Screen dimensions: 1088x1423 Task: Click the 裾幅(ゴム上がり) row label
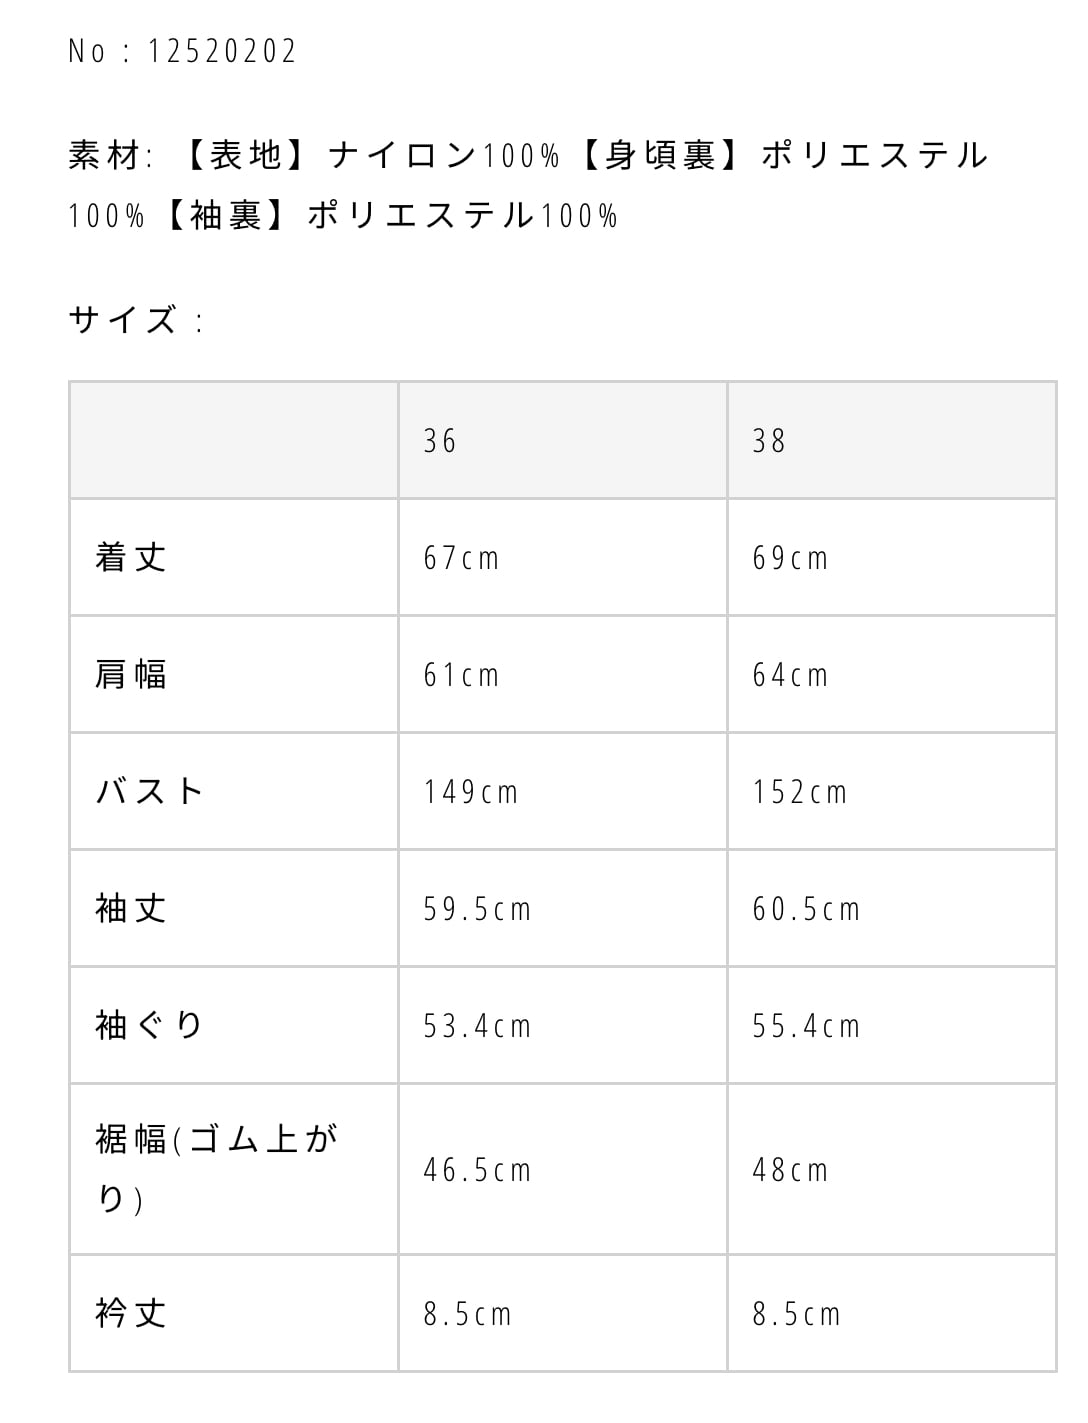[x=216, y=1168]
